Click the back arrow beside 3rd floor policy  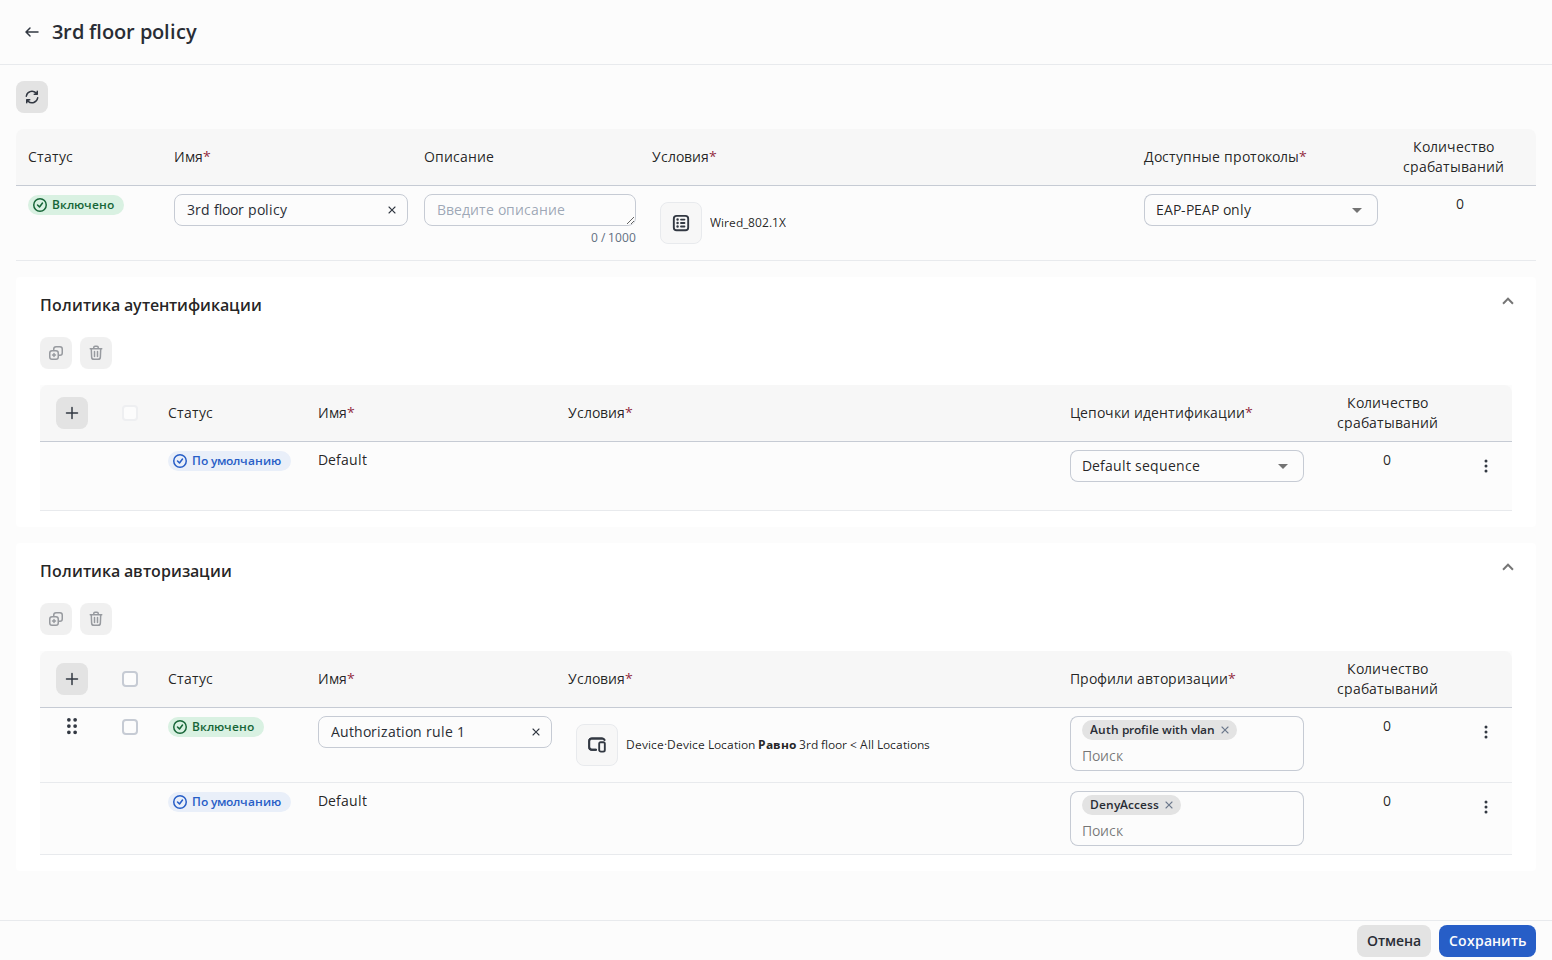point(32,32)
